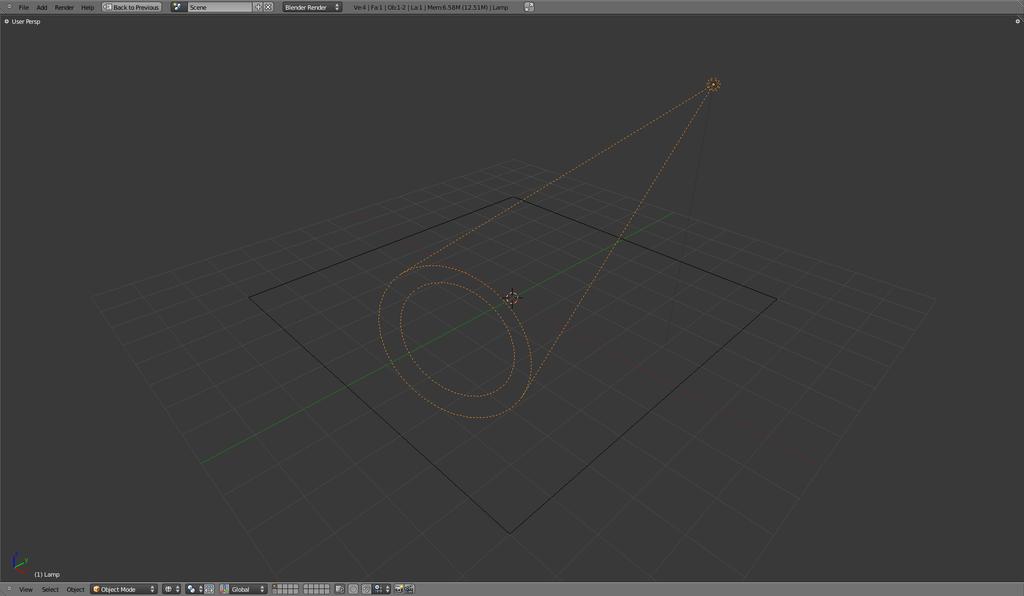Screen dimensions: 1024x596
Task: Open the Blender Render engine dropdown
Action: click(x=312, y=7)
